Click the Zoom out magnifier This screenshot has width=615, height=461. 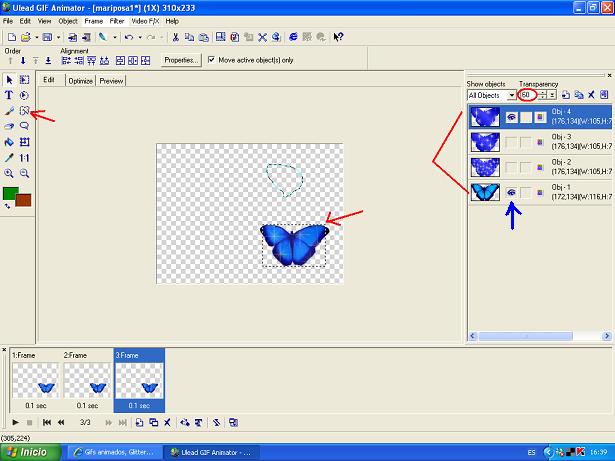[x=24, y=173]
